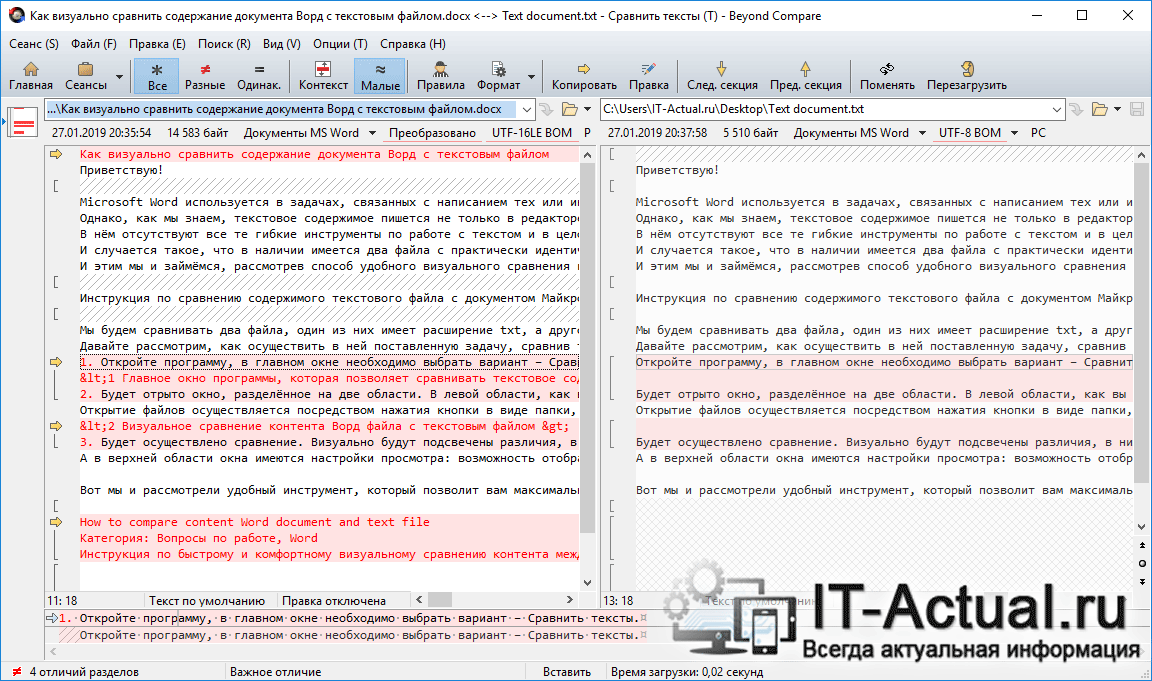The height and width of the screenshot is (681, 1152).
Task: Expand left file path history dropdown
Action: point(527,109)
